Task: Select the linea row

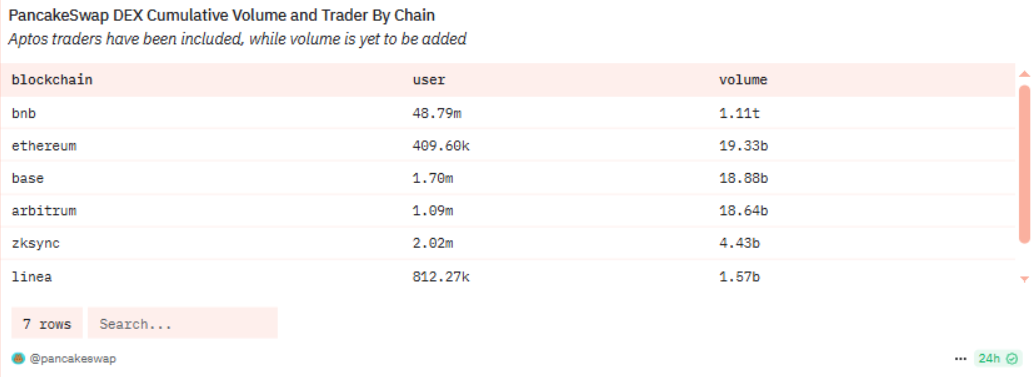Action: [507, 276]
